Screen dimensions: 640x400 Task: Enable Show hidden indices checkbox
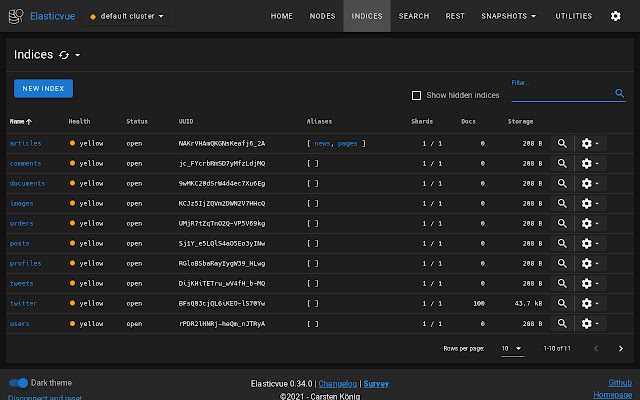click(x=417, y=95)
